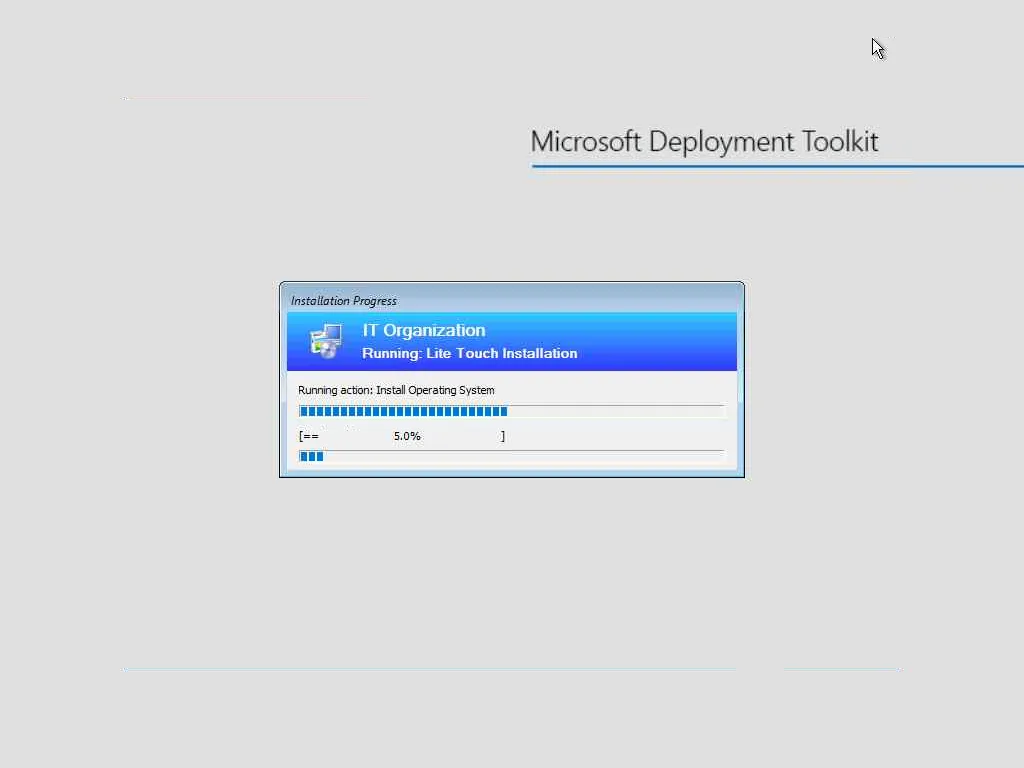Click the Installation Progress title bar
The width and height of the screenshot is (1024, 768).
[511, 300]
